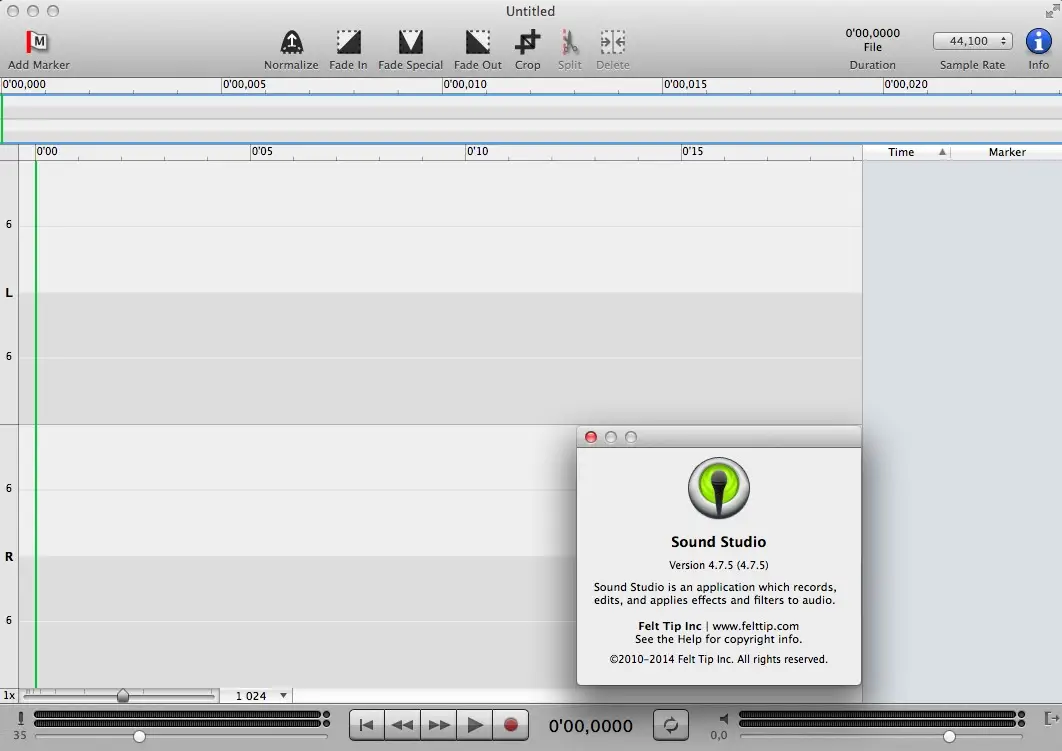Screen dimensions: 1062x751
Task: Click the speaker output volume icon
Action: (723, 718)
